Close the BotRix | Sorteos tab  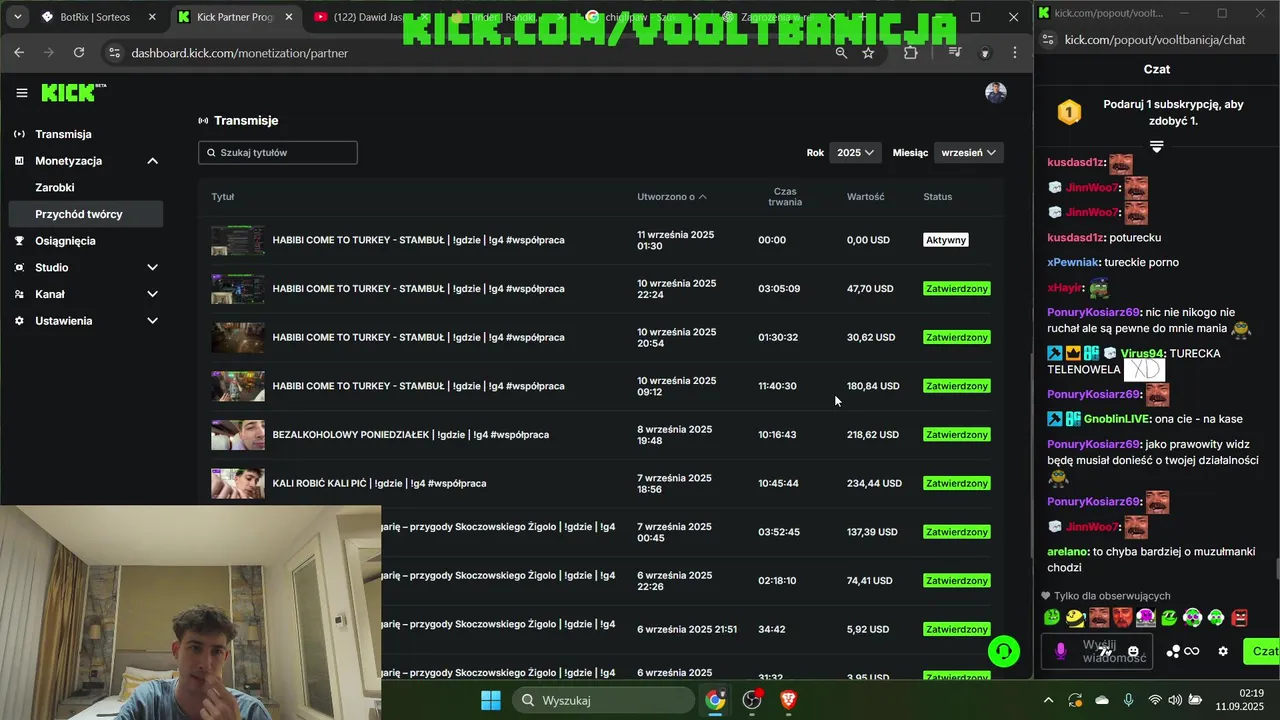[152, 17]
